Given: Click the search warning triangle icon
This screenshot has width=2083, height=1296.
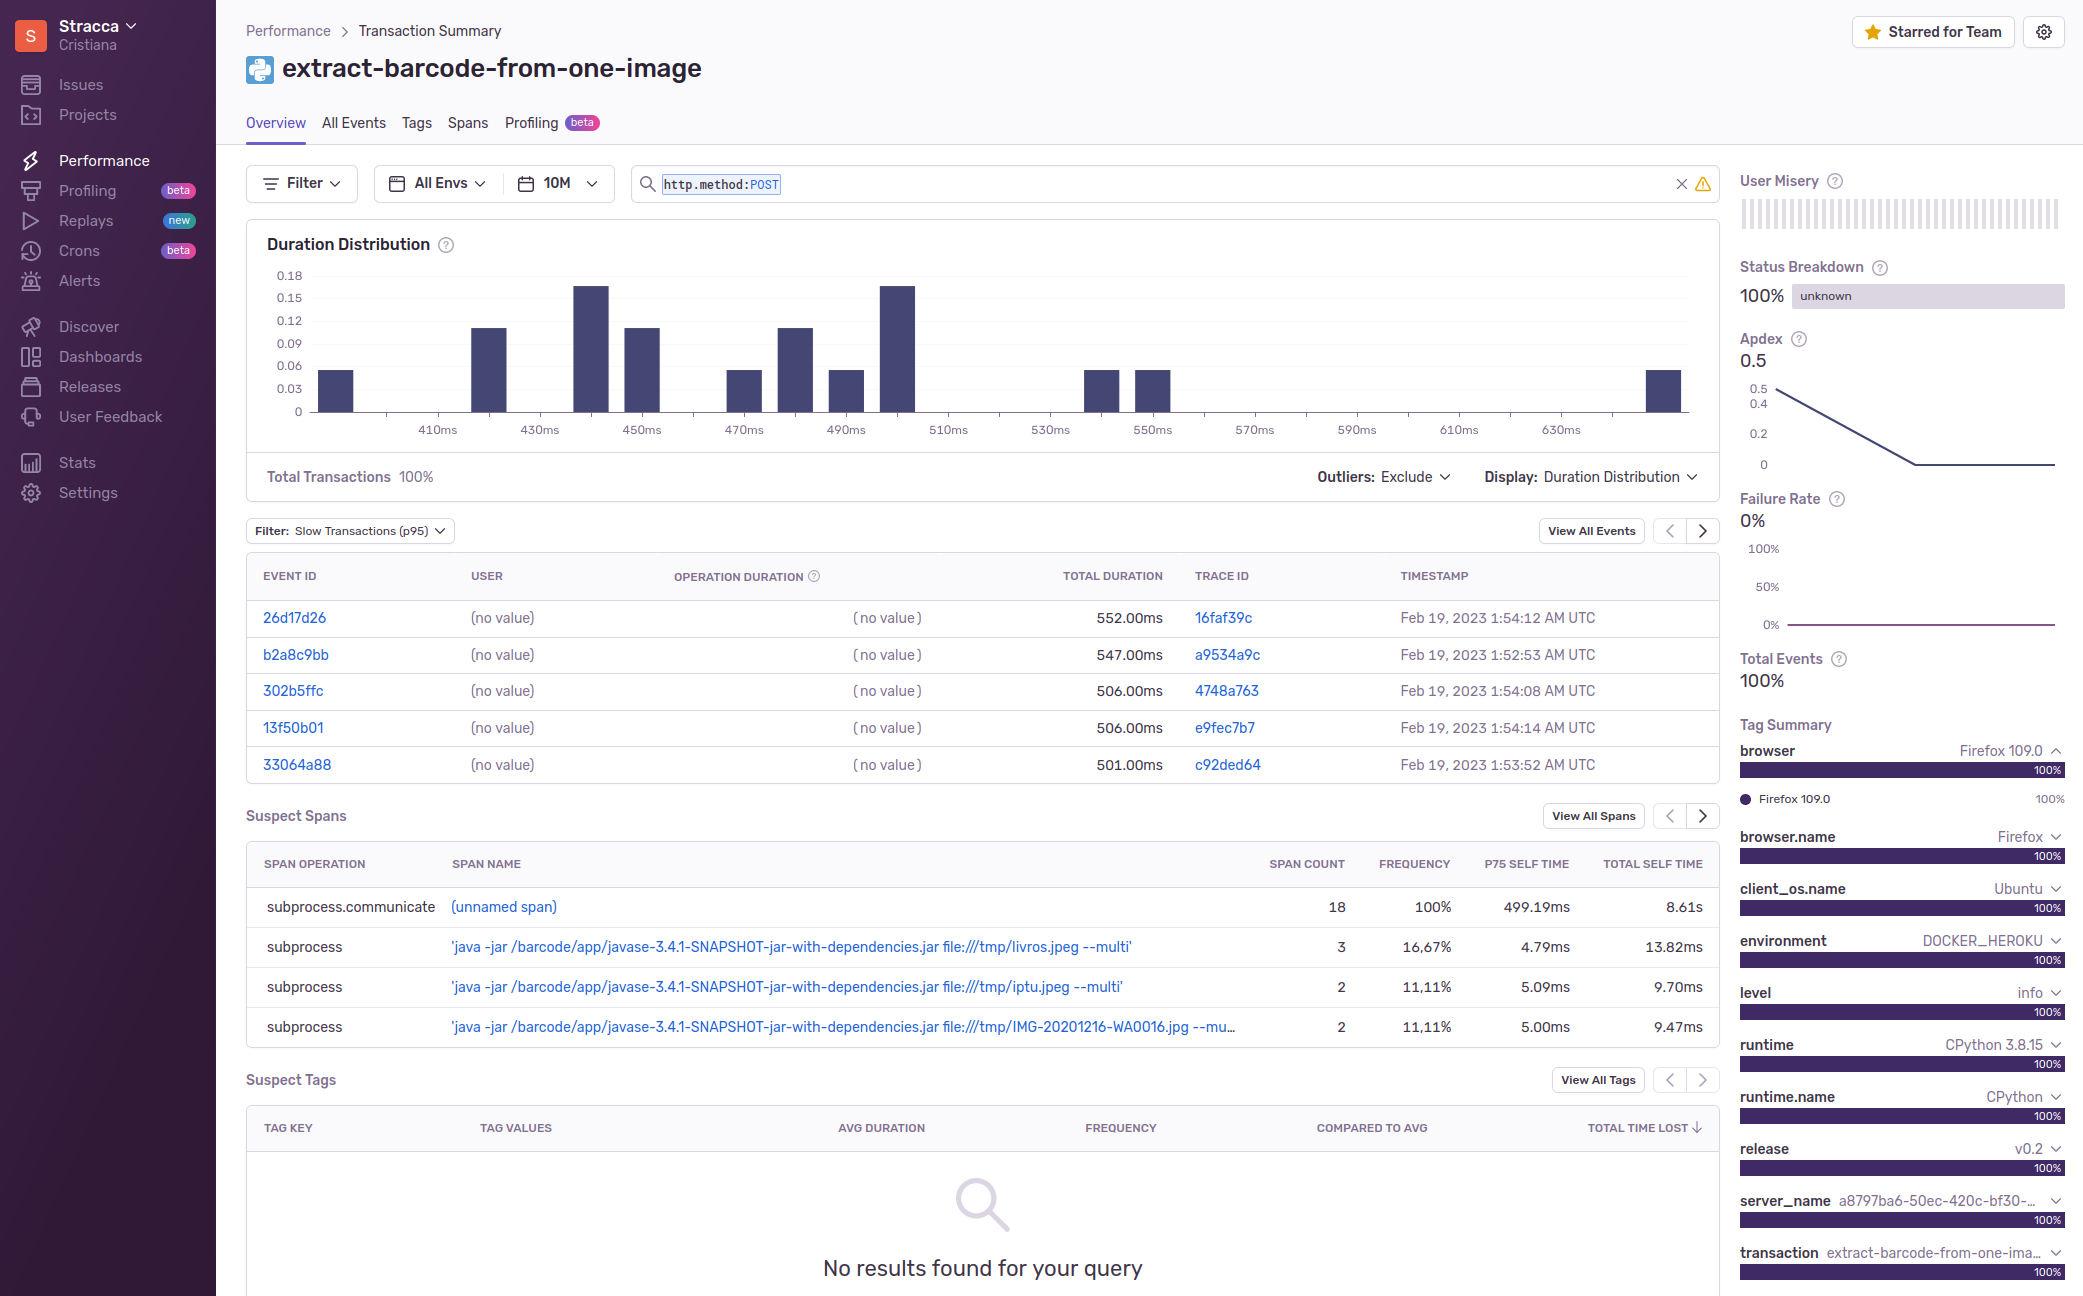Looking at the screenshot, I should [x=1703, y=184].
